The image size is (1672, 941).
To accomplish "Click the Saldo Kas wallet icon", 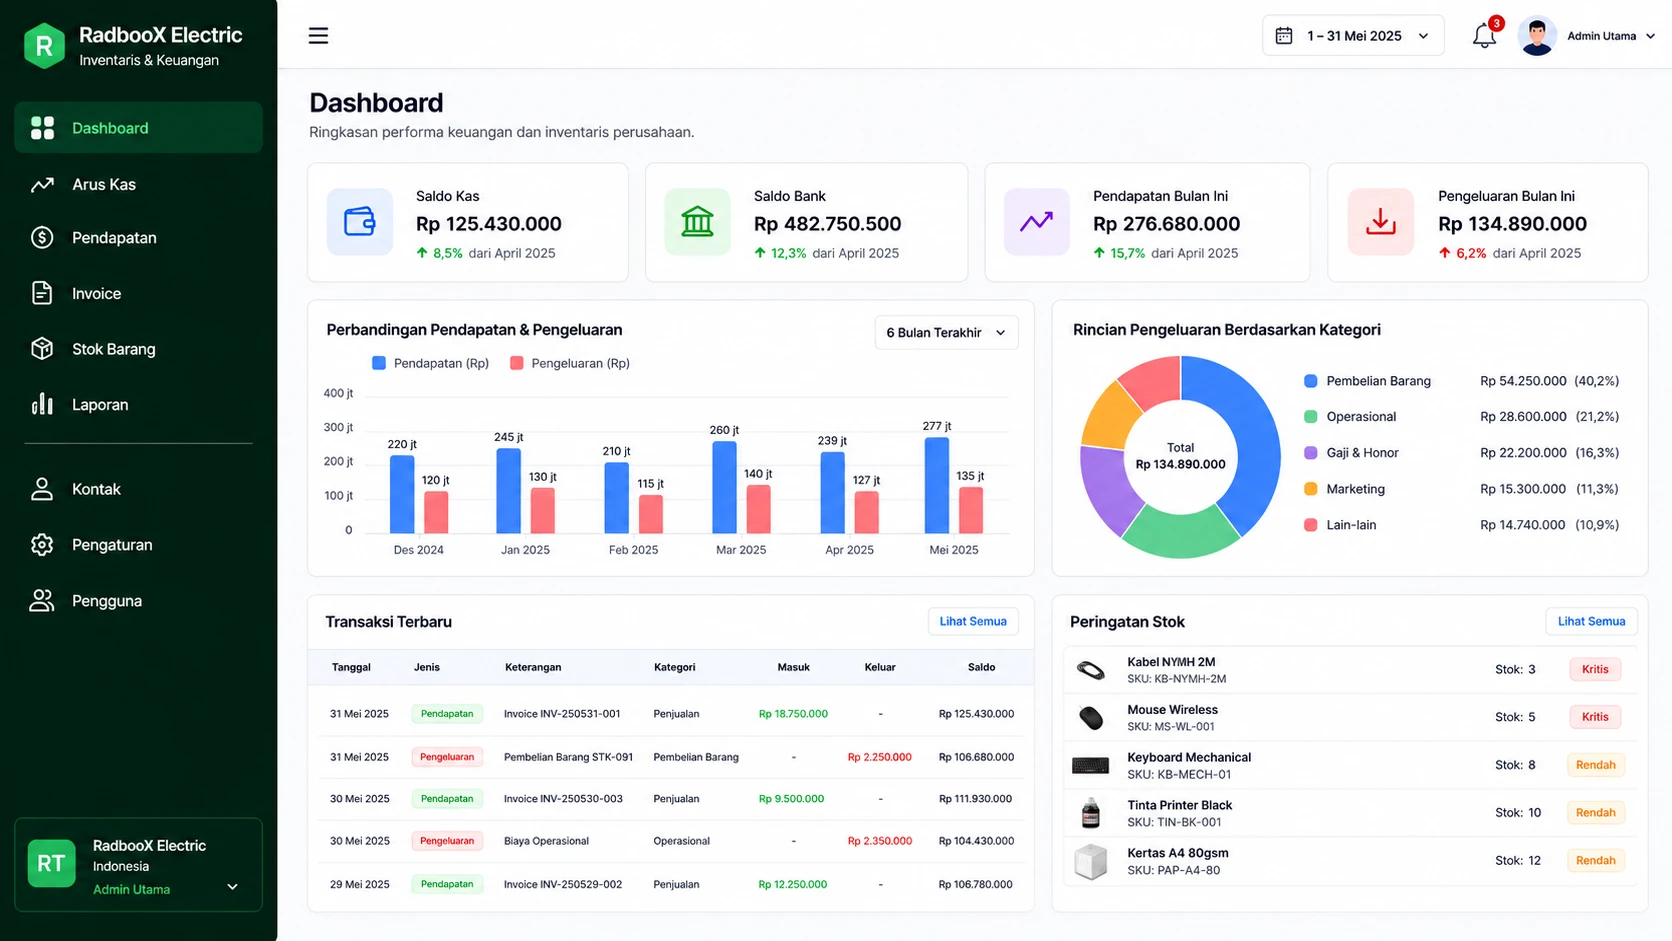I will pos(360,222).
